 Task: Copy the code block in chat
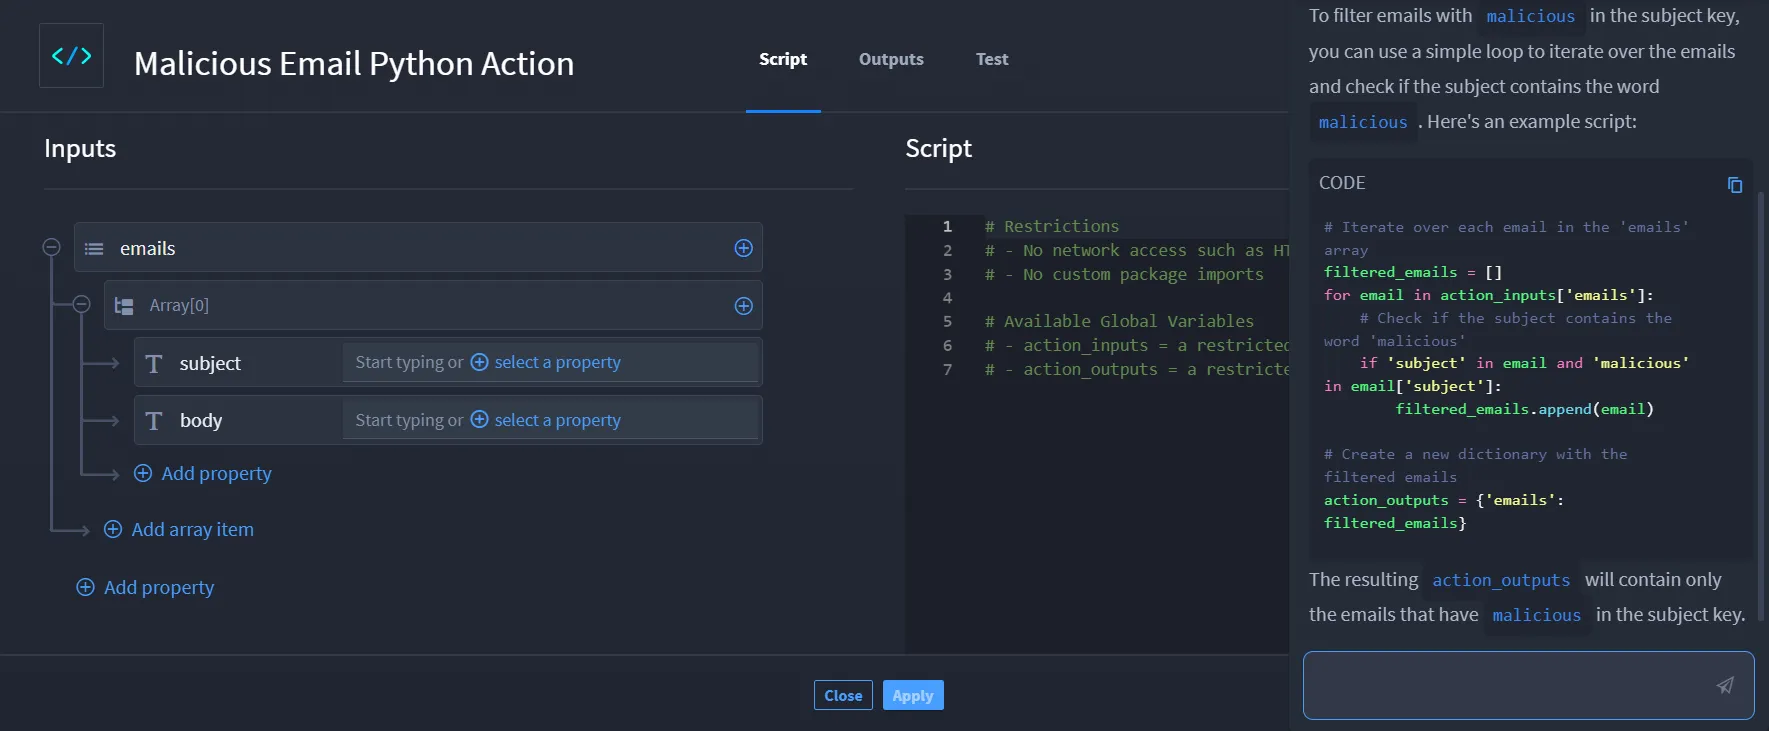(1734, 185)
